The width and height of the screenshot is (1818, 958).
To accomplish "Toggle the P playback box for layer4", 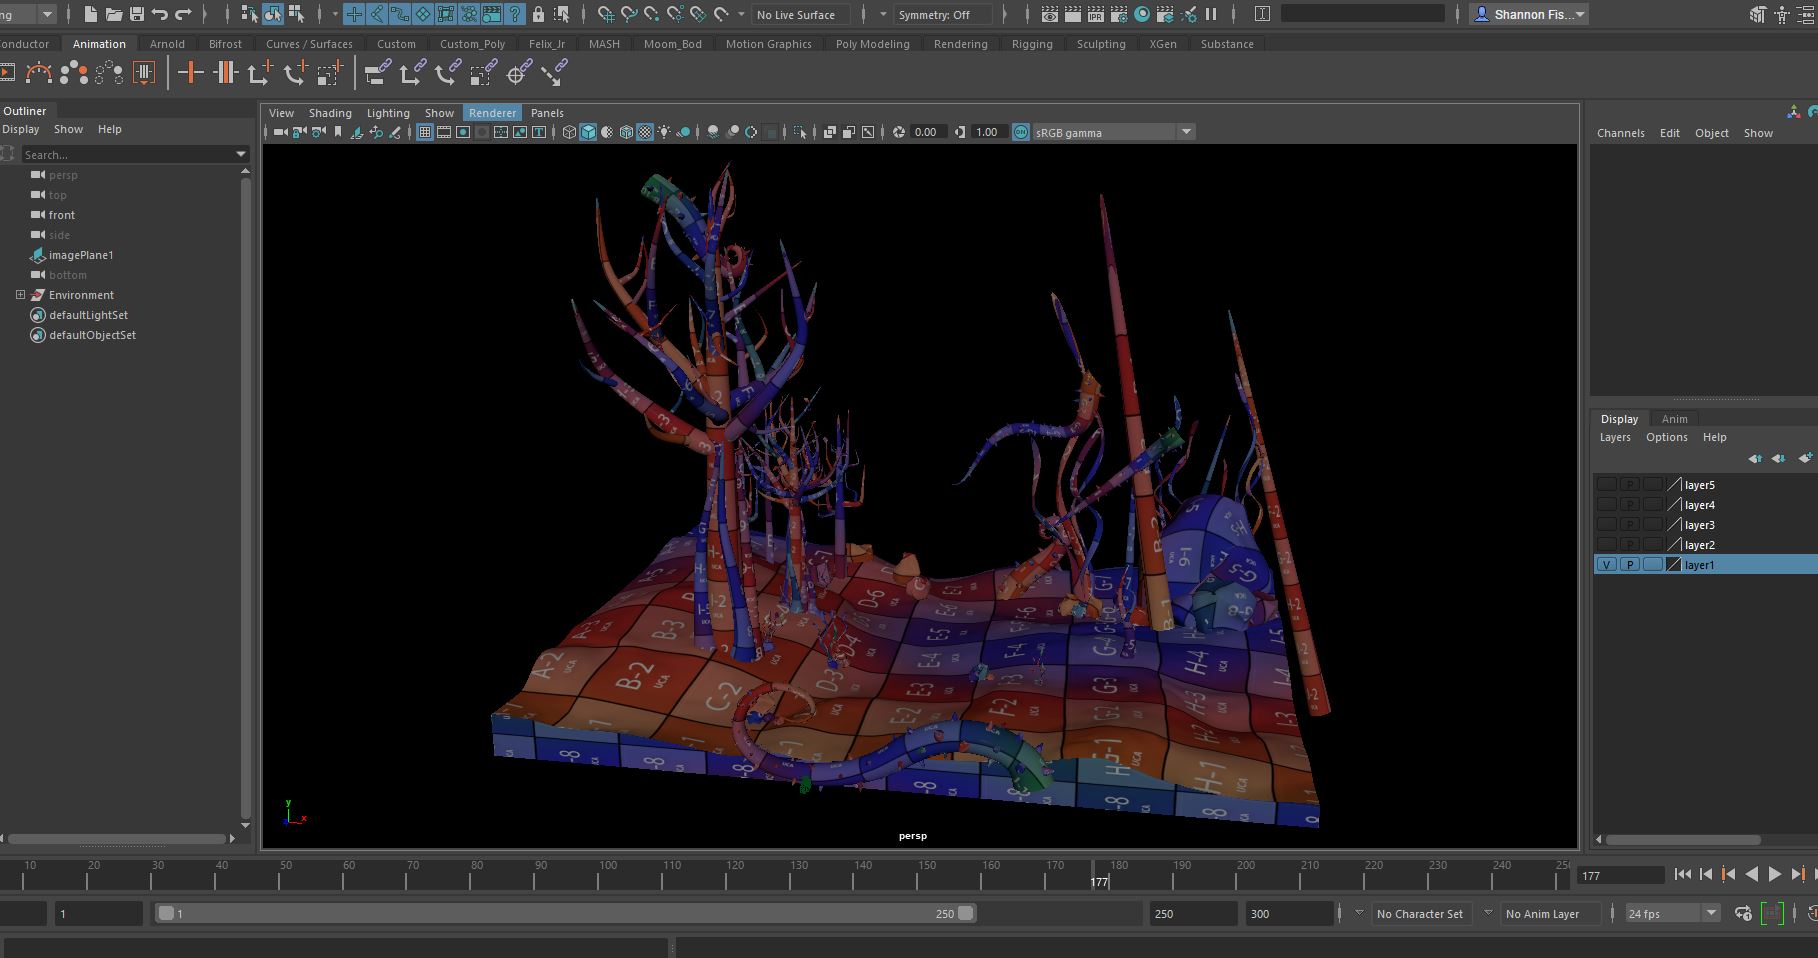I will pyautogui.click(x=1629, y=504).
